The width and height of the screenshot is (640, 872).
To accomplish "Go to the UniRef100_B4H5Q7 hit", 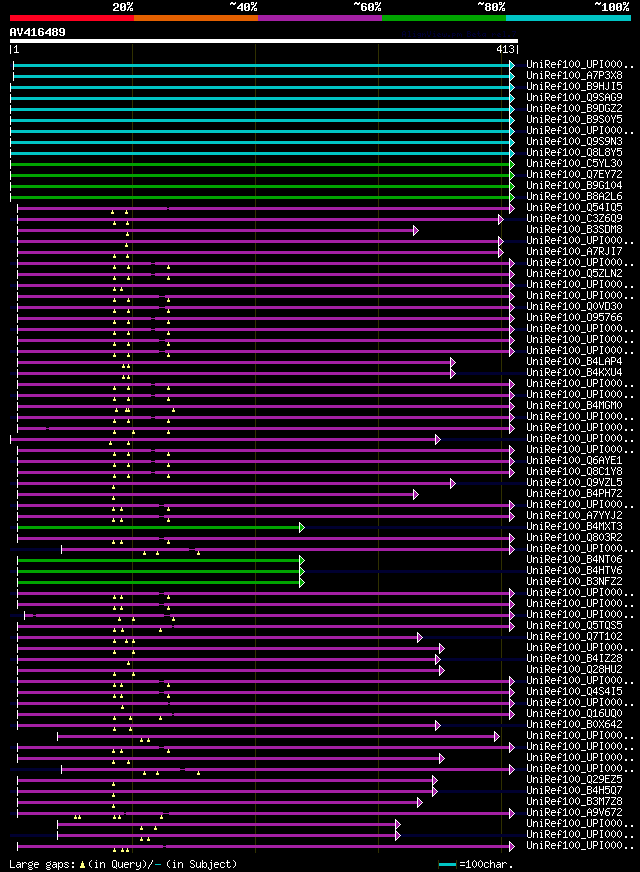I will tap(574, 791).
